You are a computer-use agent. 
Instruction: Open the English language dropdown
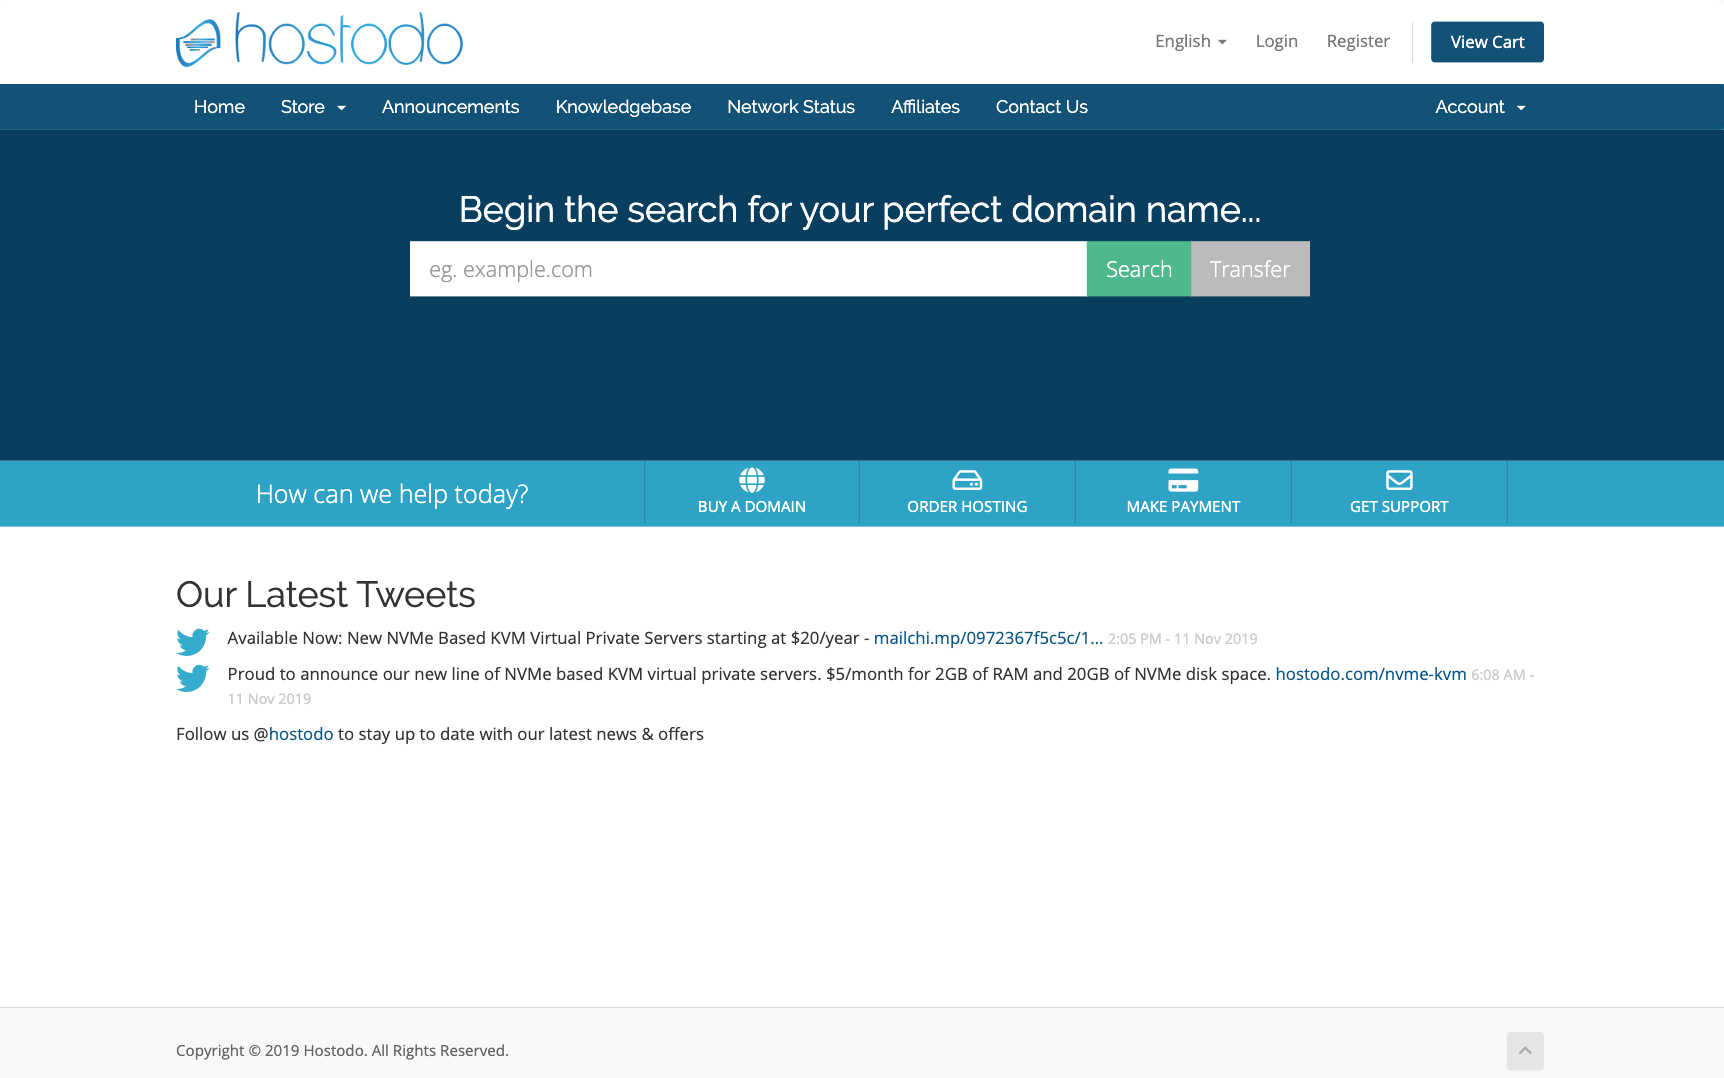[1190, 41]
